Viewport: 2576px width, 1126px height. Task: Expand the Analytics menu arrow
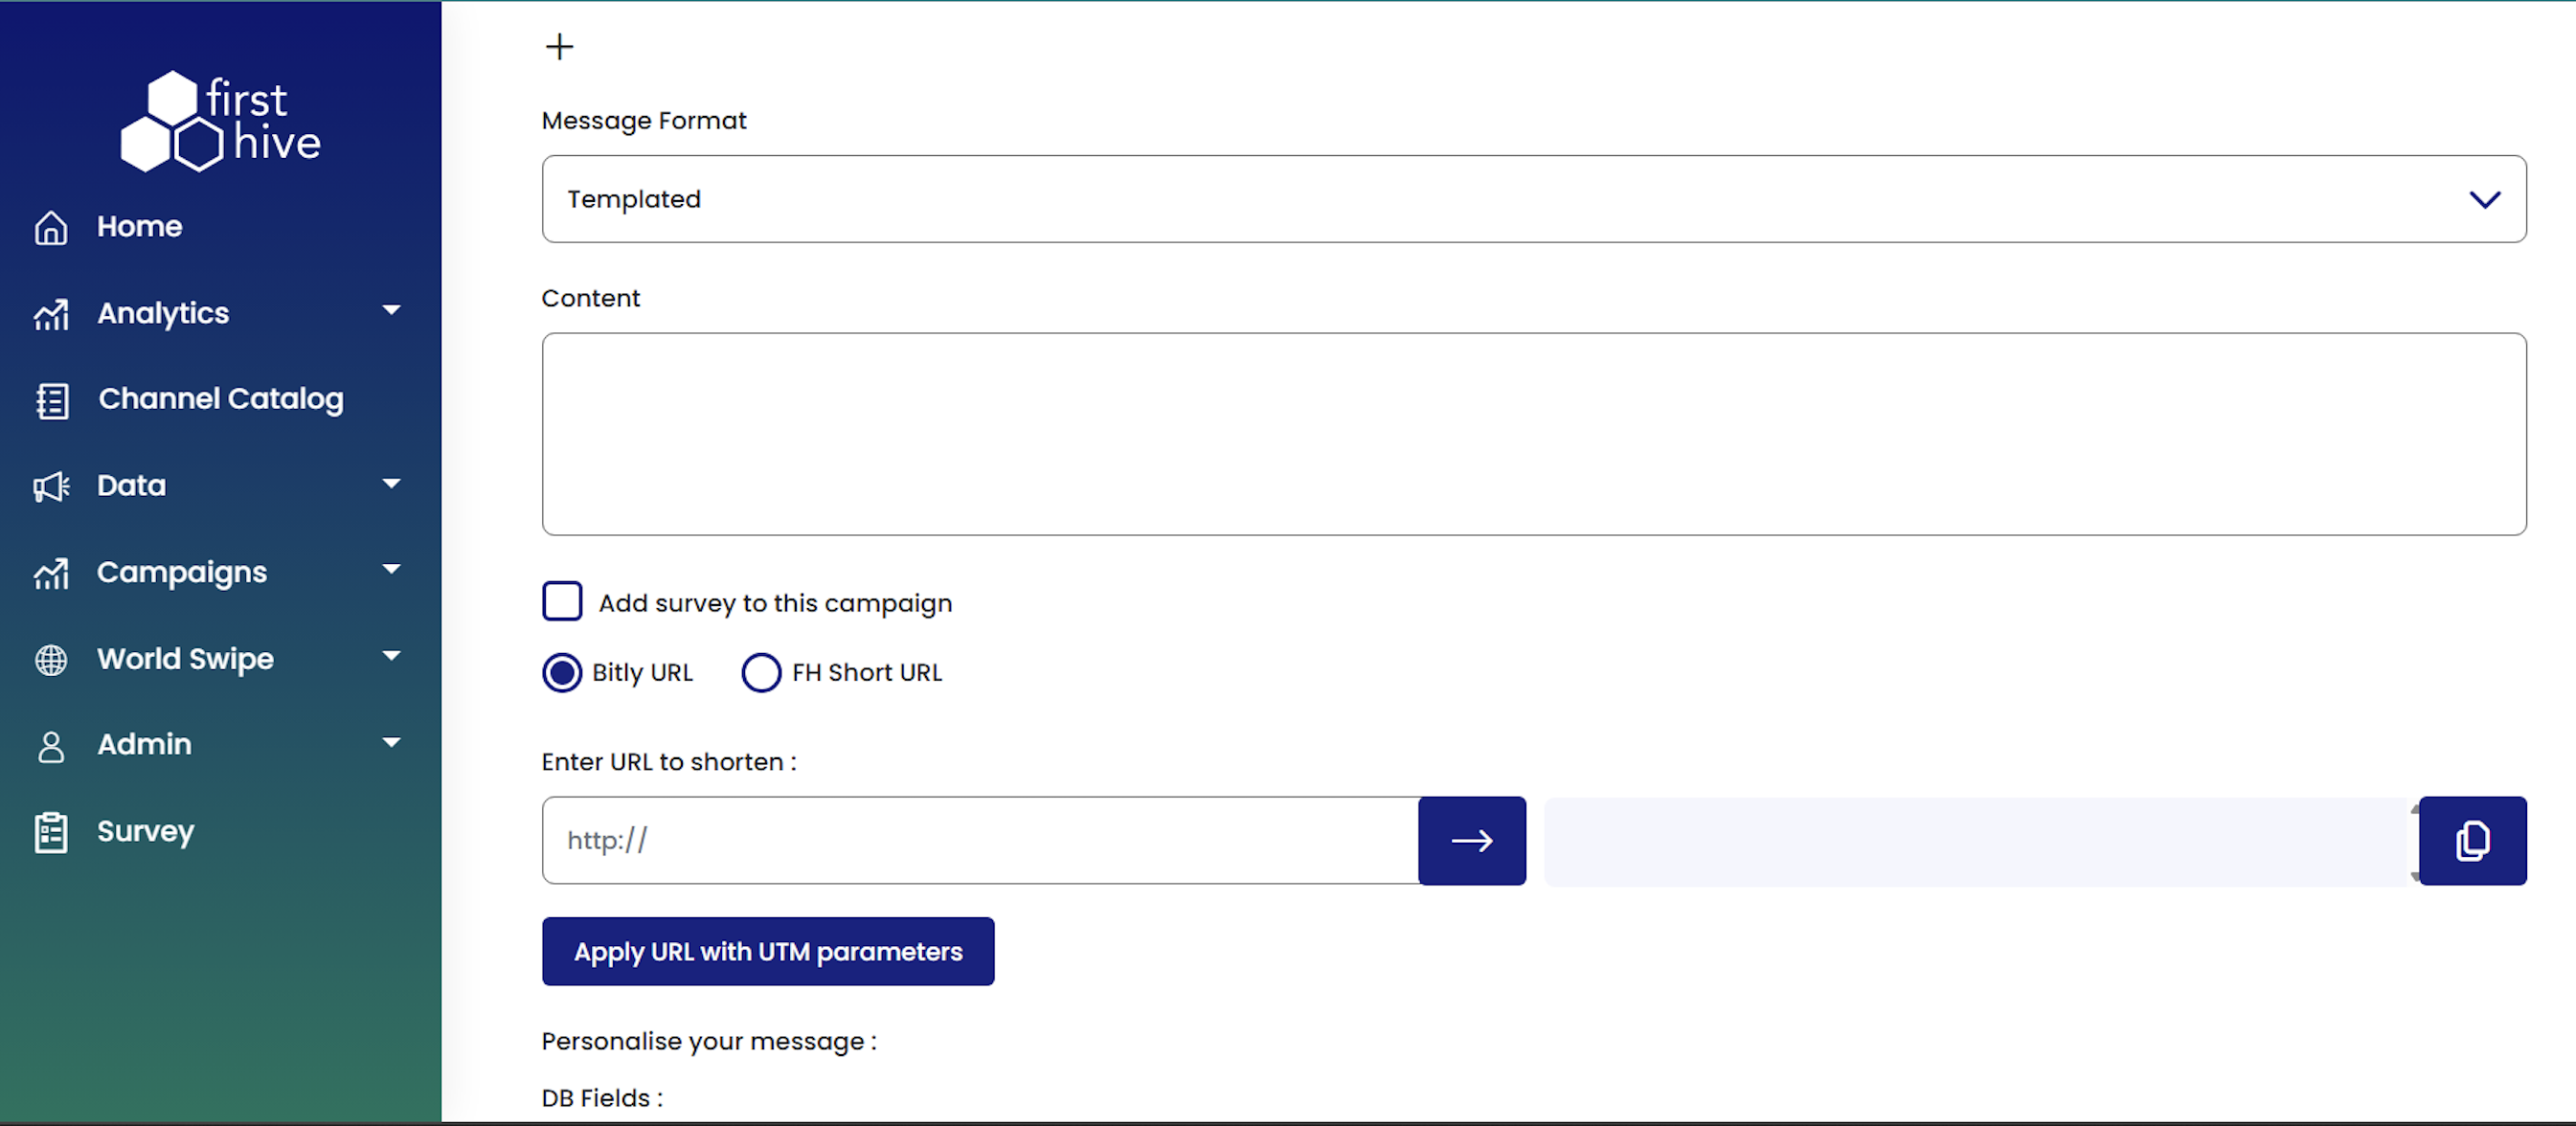coord(392,311)
